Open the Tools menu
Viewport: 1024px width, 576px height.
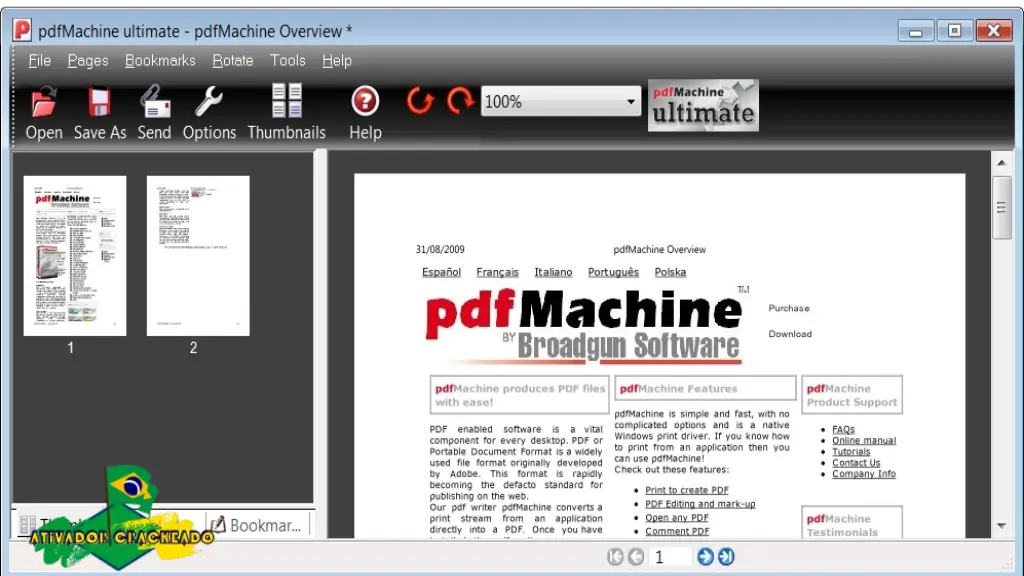287,61
